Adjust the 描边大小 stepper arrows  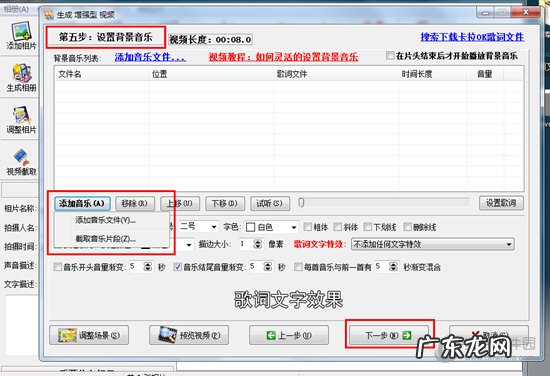[x=258, y=244]
